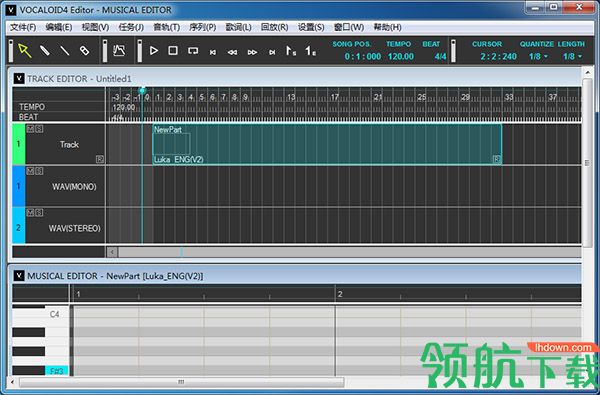Click the TEMPO row value 120.00
The image size is (600, 395).
(x=124, y=108)
